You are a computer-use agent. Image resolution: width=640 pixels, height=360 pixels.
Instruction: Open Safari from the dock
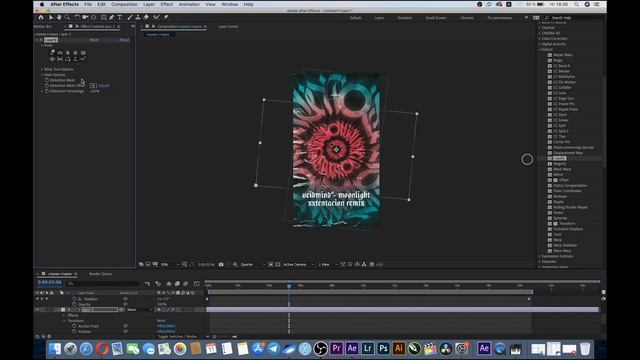tap(86, 349)
